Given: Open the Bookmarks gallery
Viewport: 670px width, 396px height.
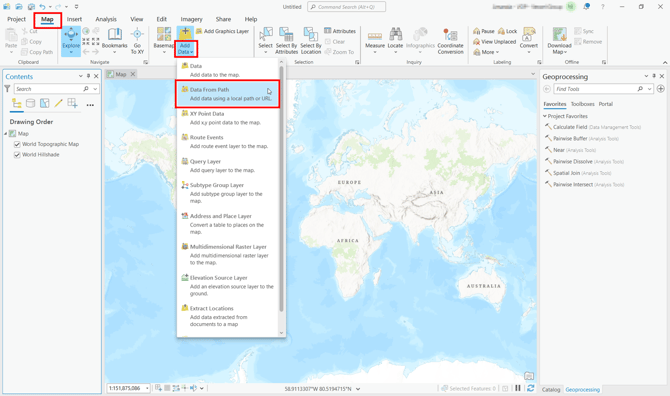Looking at the screenshot, I should (115, 41).
